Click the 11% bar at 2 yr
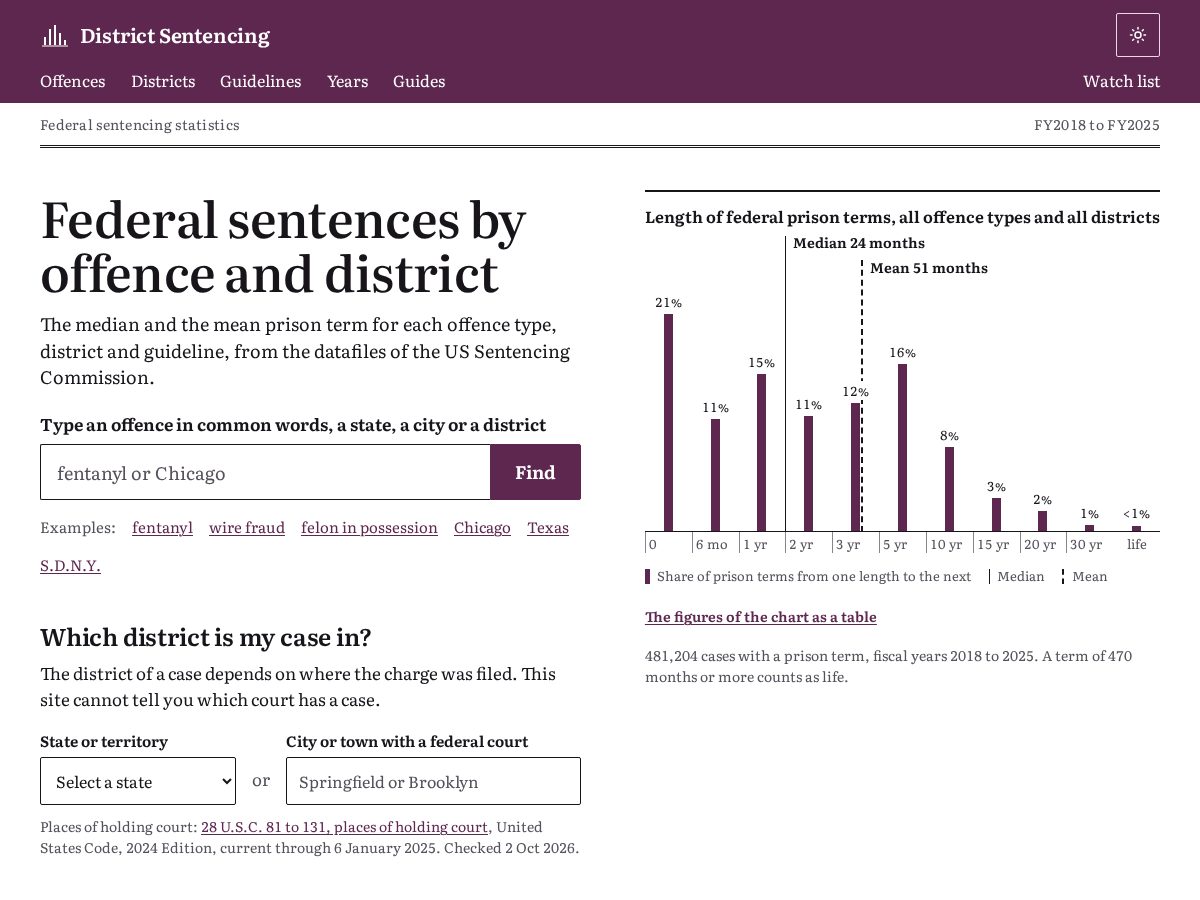This screenshot has width=1200, height=900. click(808, 473)
